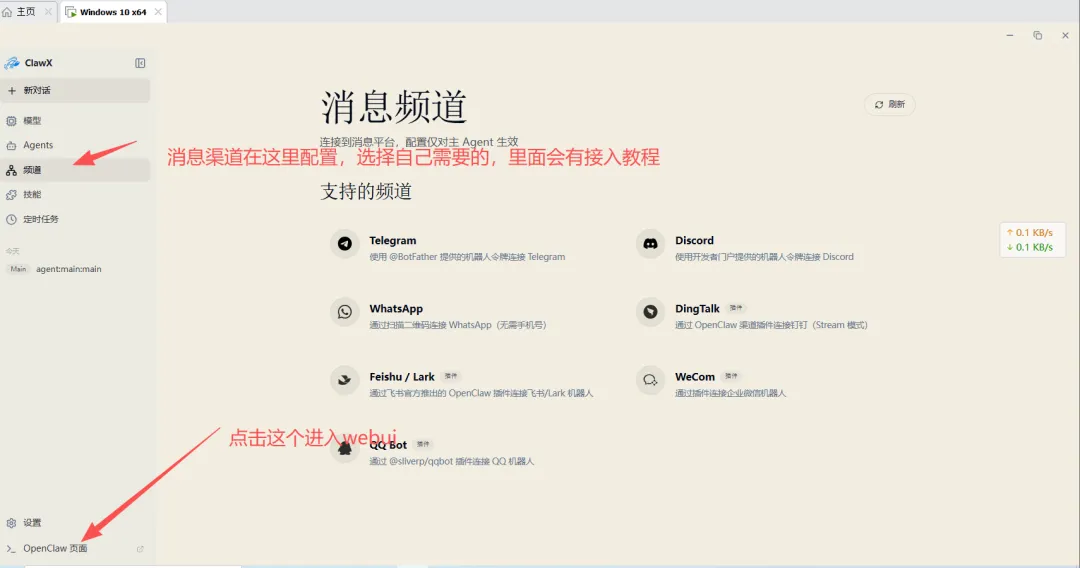Select the Feishu / Lark channel name

(x=402, y=377)
